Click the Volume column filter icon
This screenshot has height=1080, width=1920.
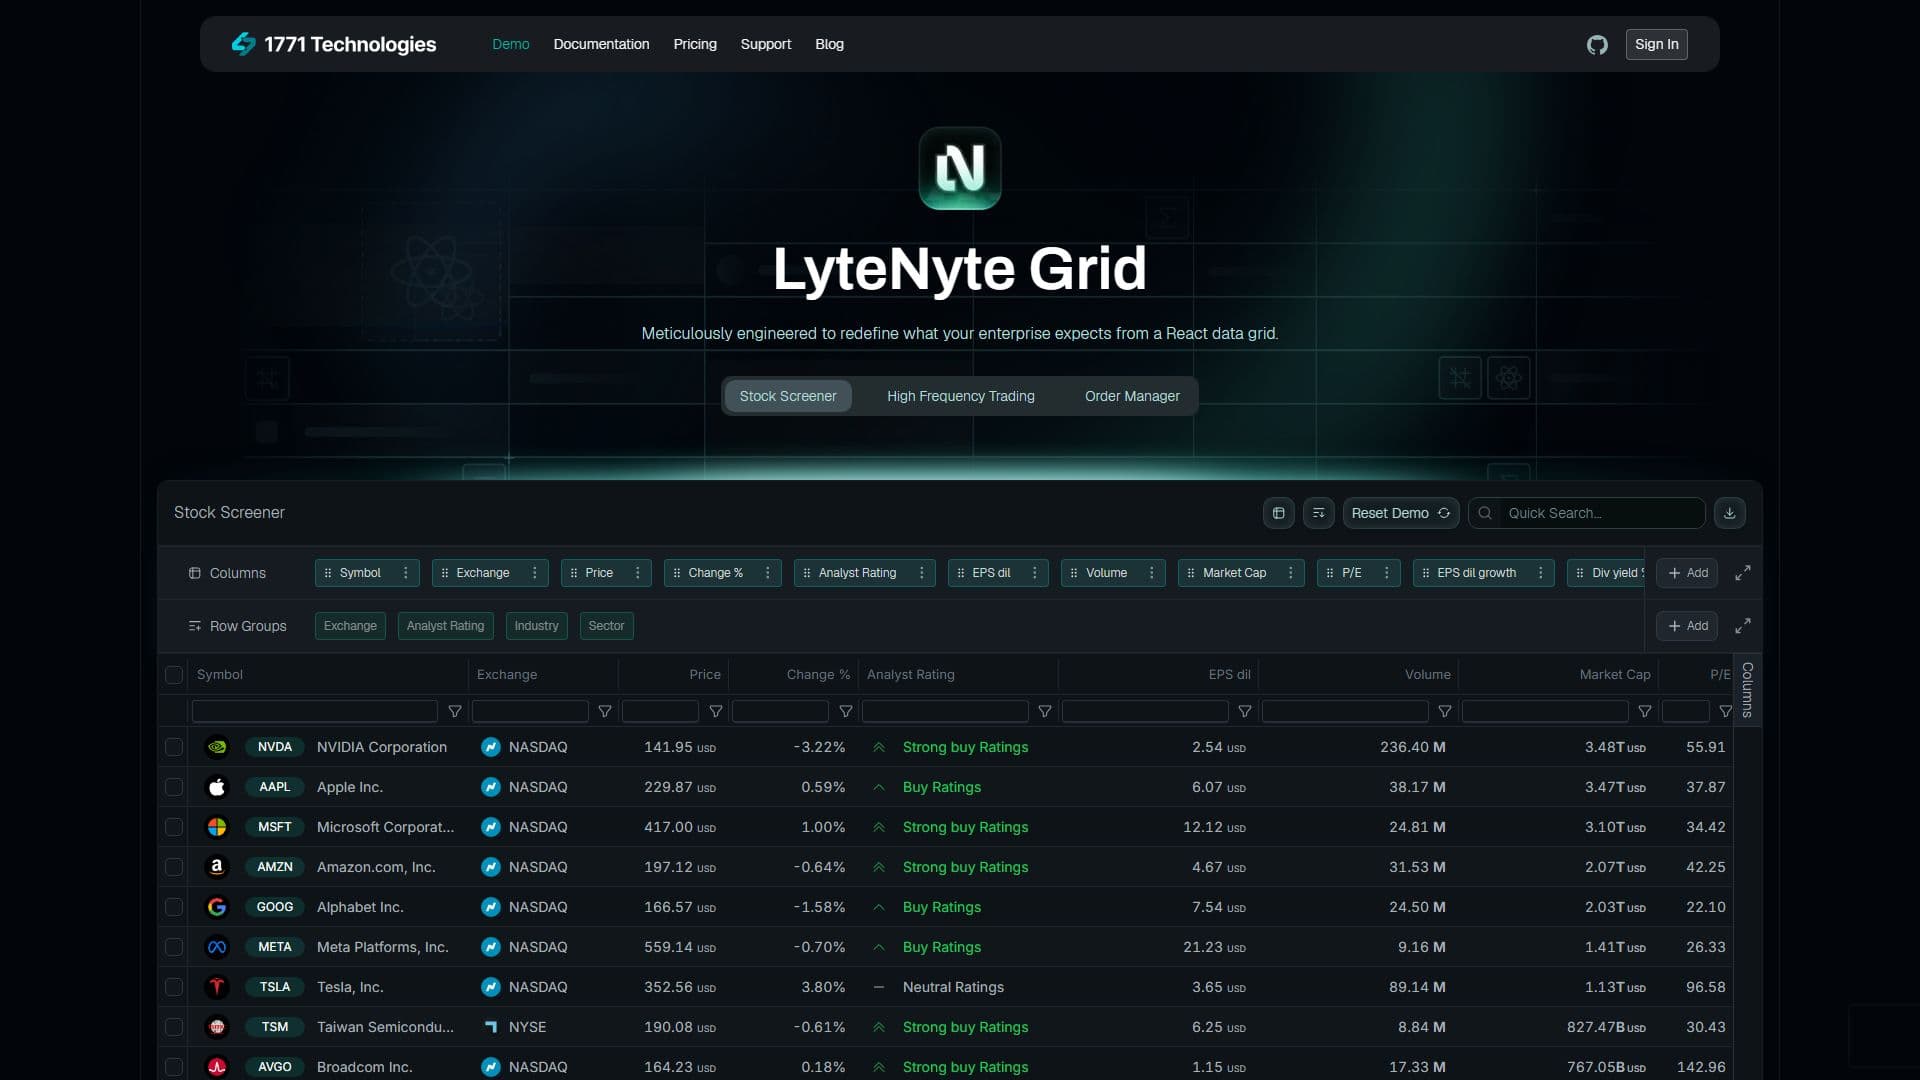click(x=1445, y=711)
